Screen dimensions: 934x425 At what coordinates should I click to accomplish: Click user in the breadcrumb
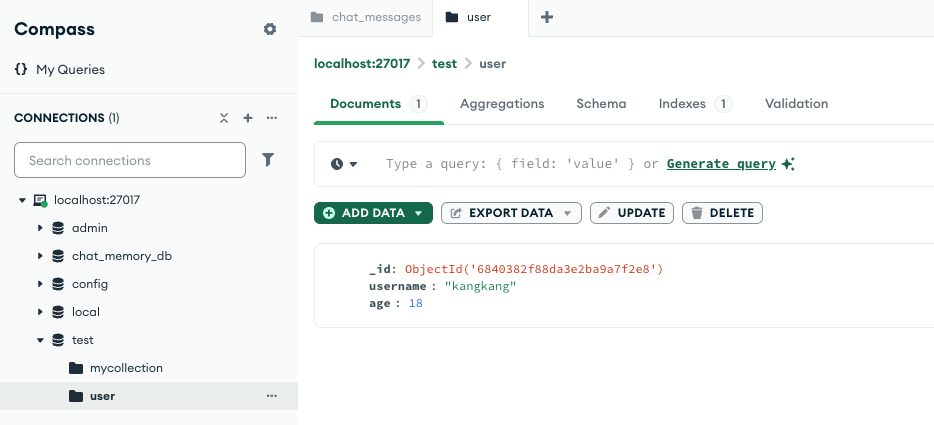point(493,64)
